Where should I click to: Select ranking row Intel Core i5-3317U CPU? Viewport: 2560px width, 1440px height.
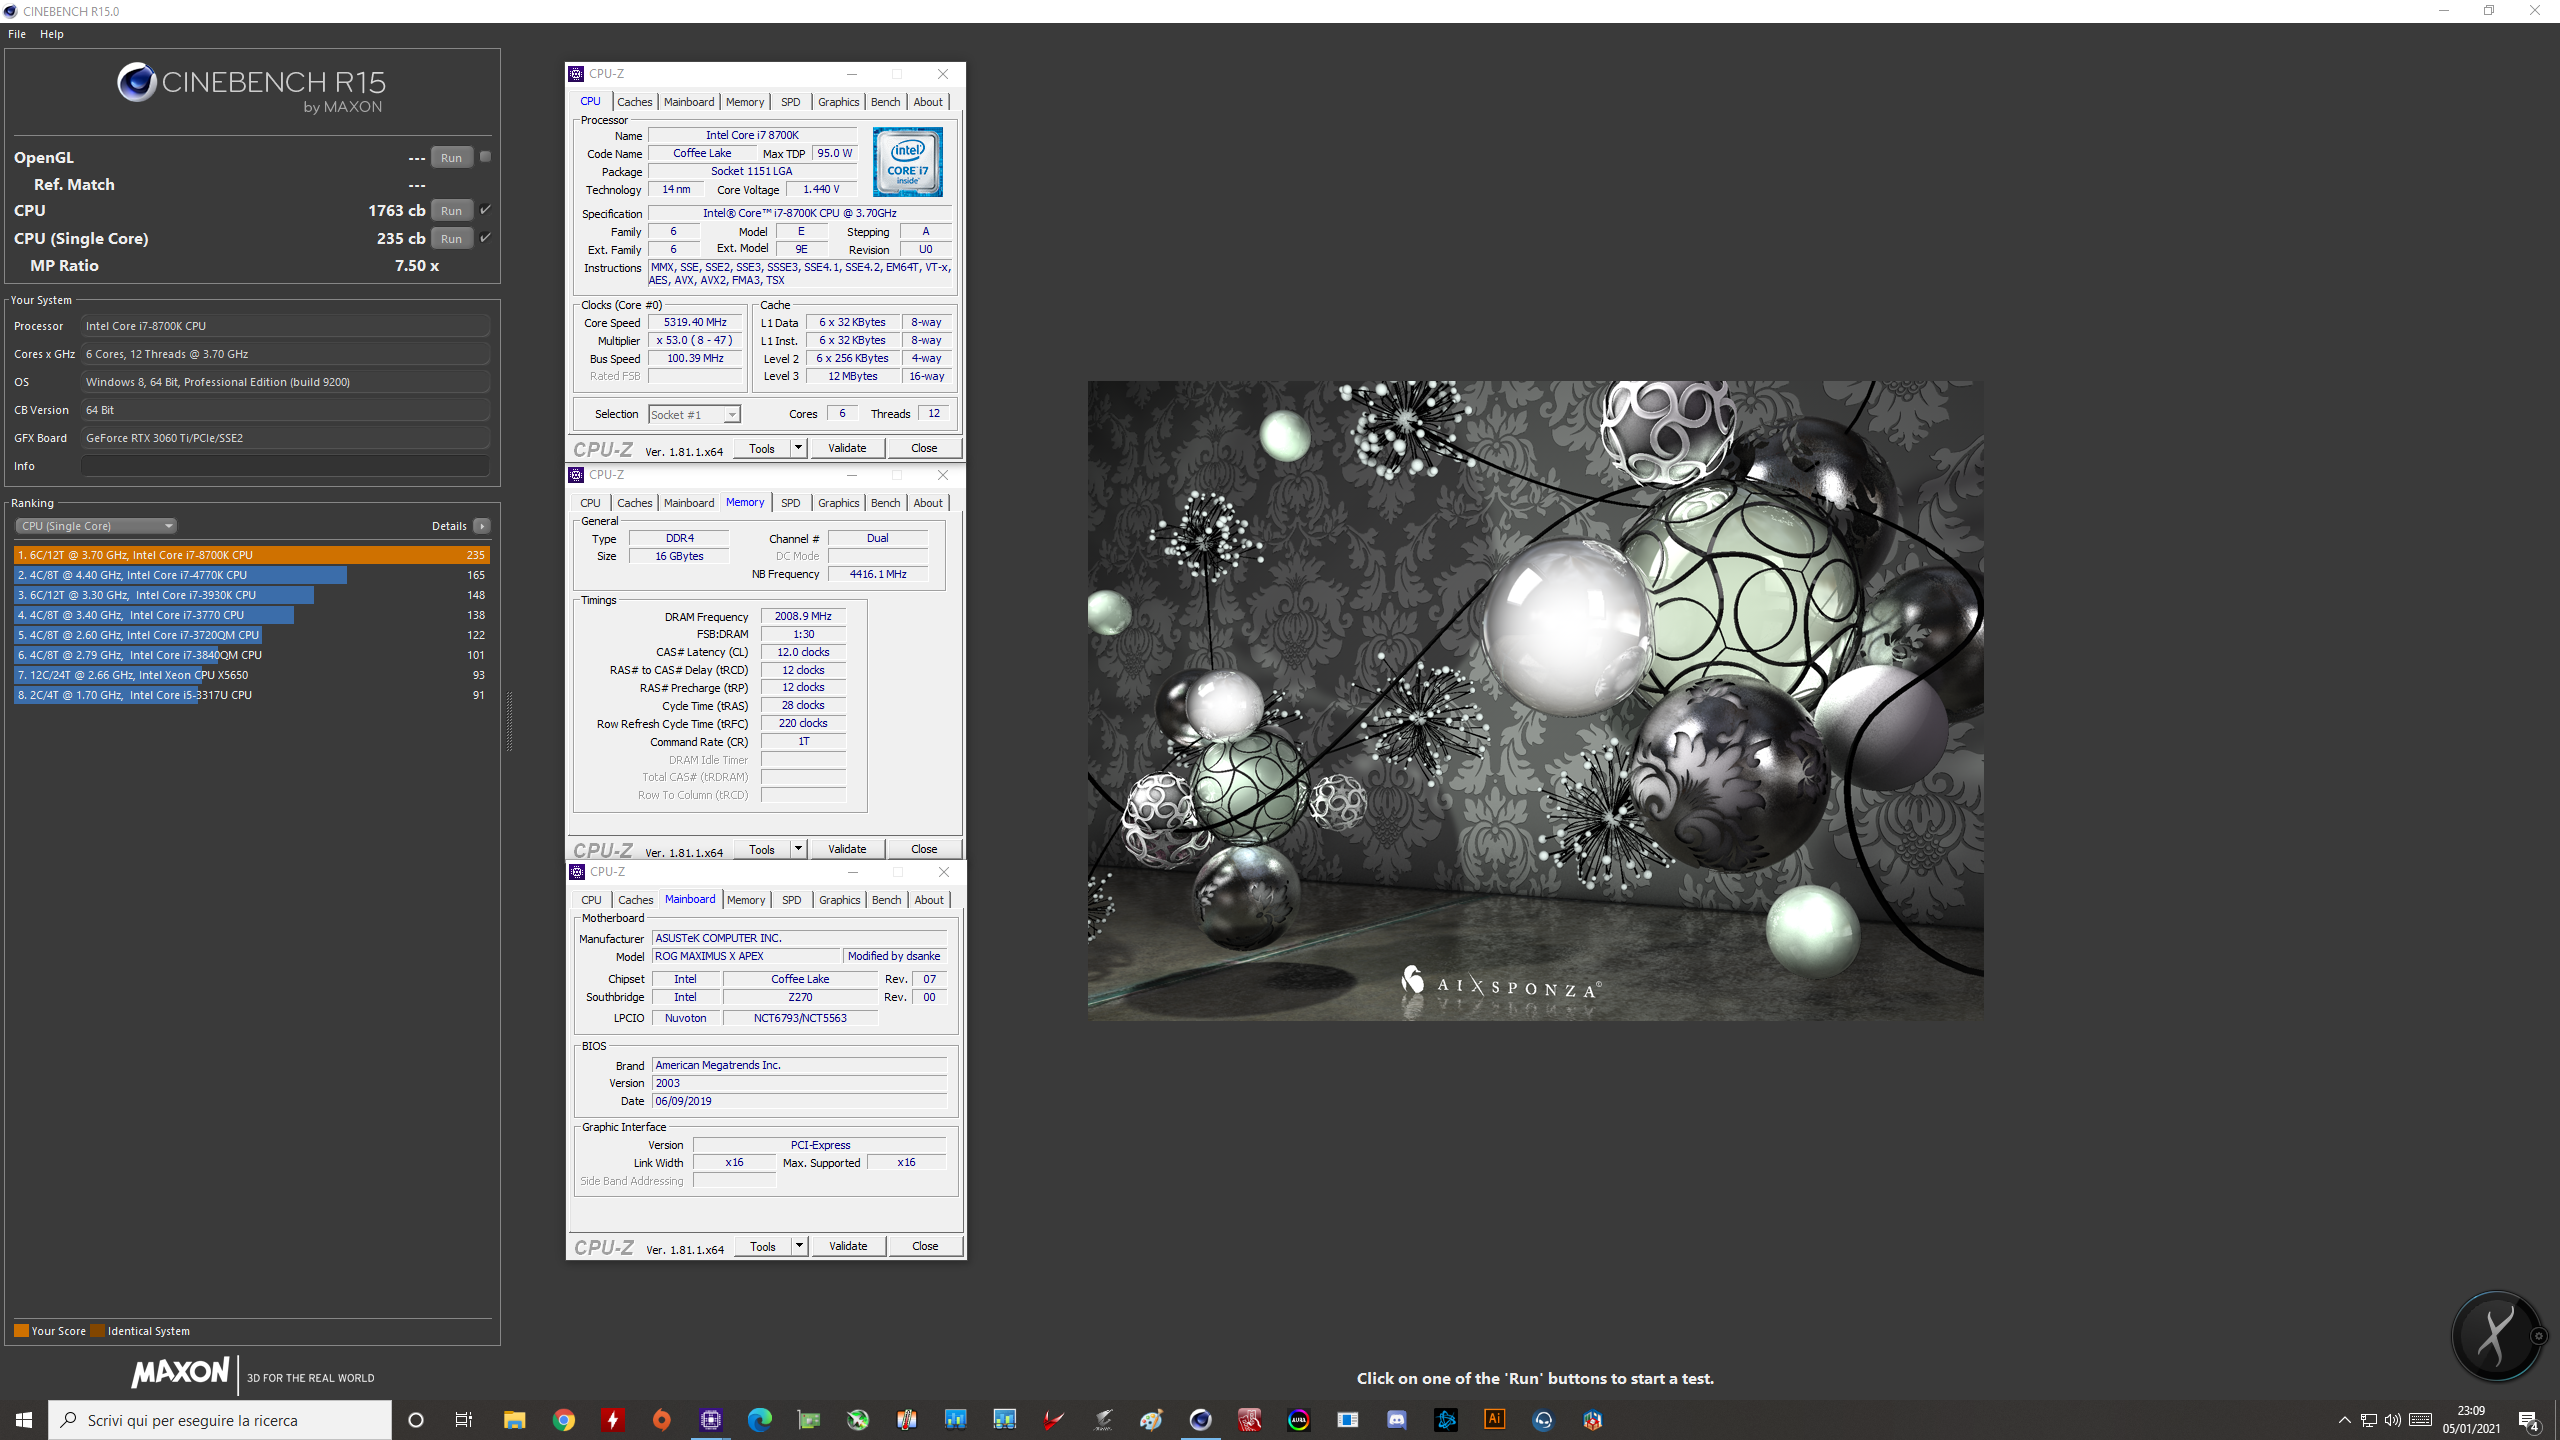(x=251, y=695)
